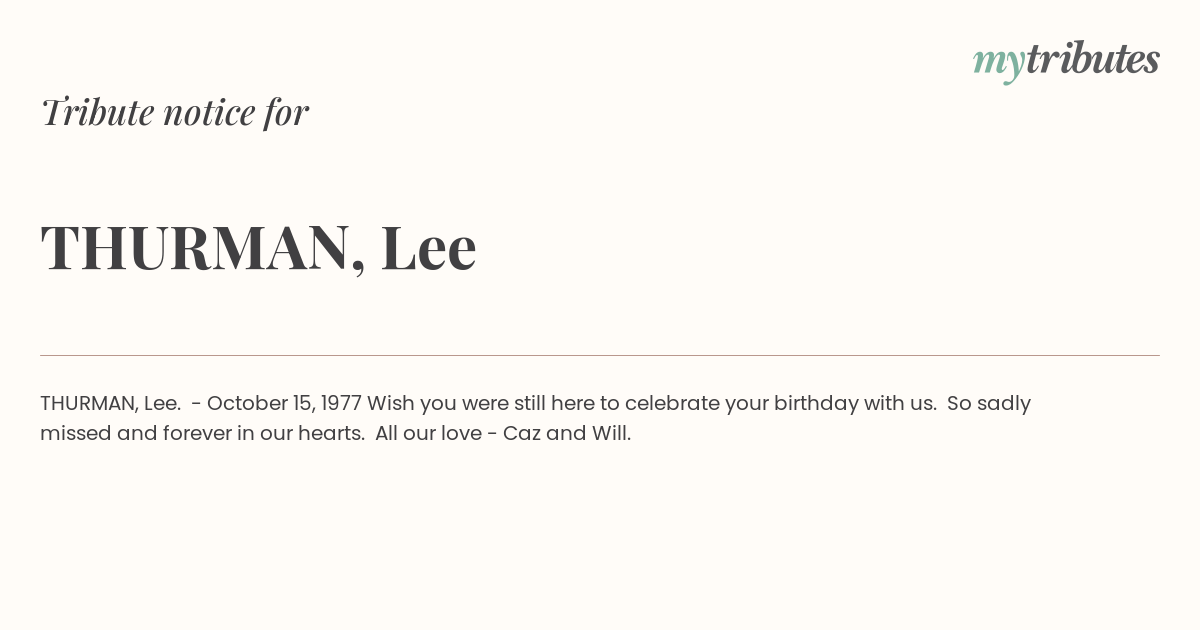Click the mytributes logo
Screen dimensions: 1200x630
click(x=1066, y=62)
